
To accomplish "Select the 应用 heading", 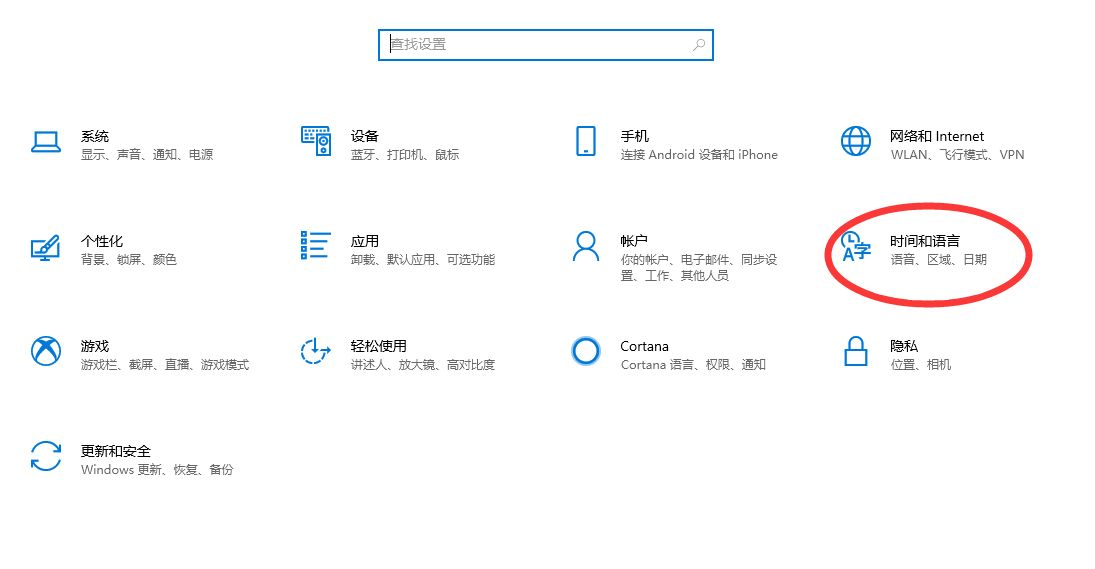I will pyautogui.click(x=365, y=241).
